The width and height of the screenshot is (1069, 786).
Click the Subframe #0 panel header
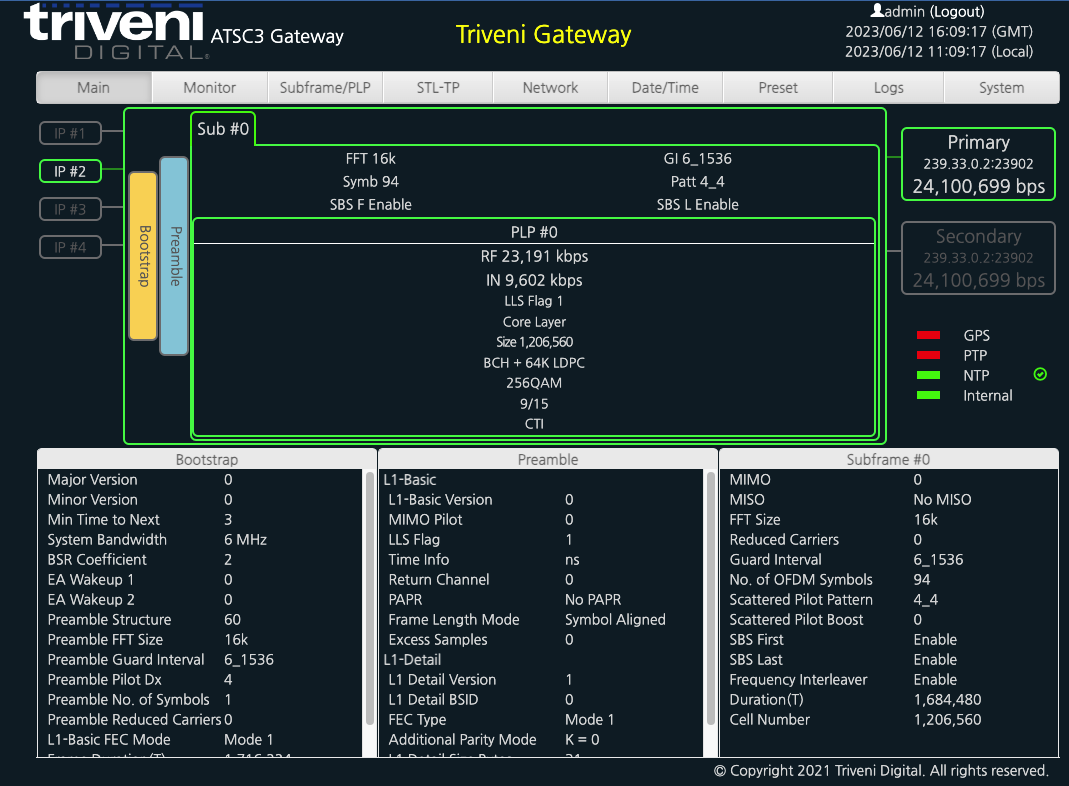888,459
